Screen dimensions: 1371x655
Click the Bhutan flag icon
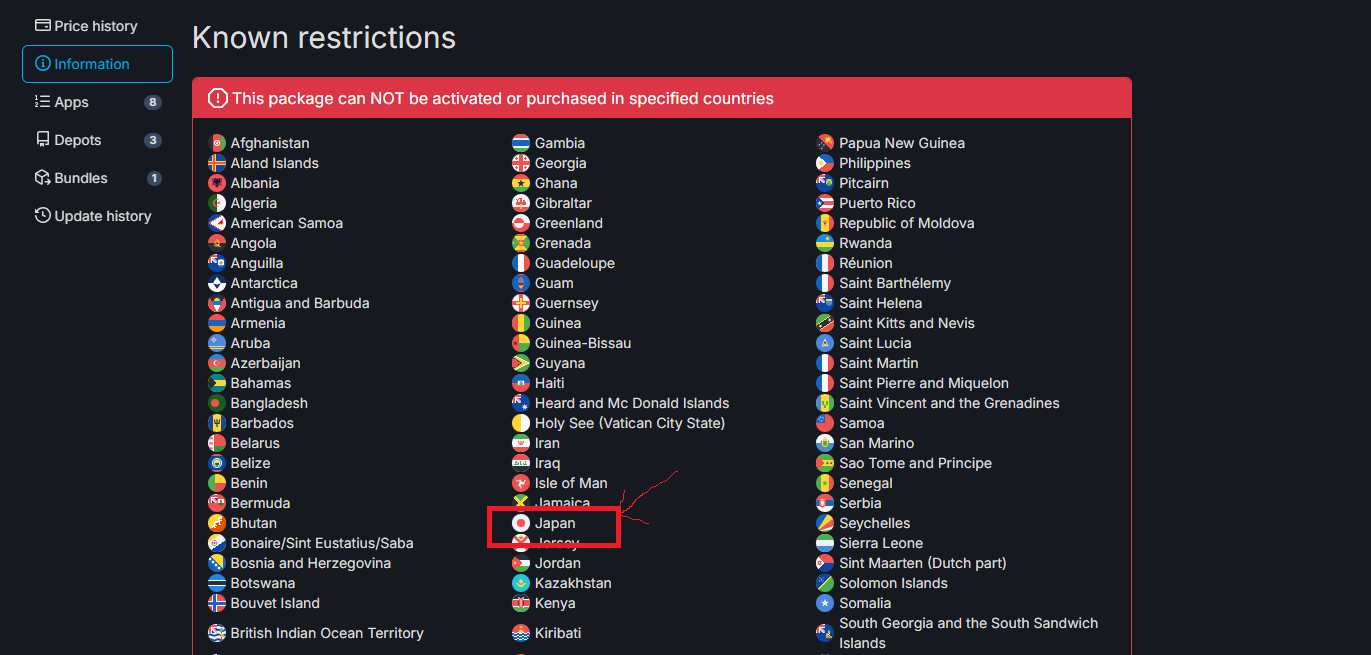coord(217,523)
